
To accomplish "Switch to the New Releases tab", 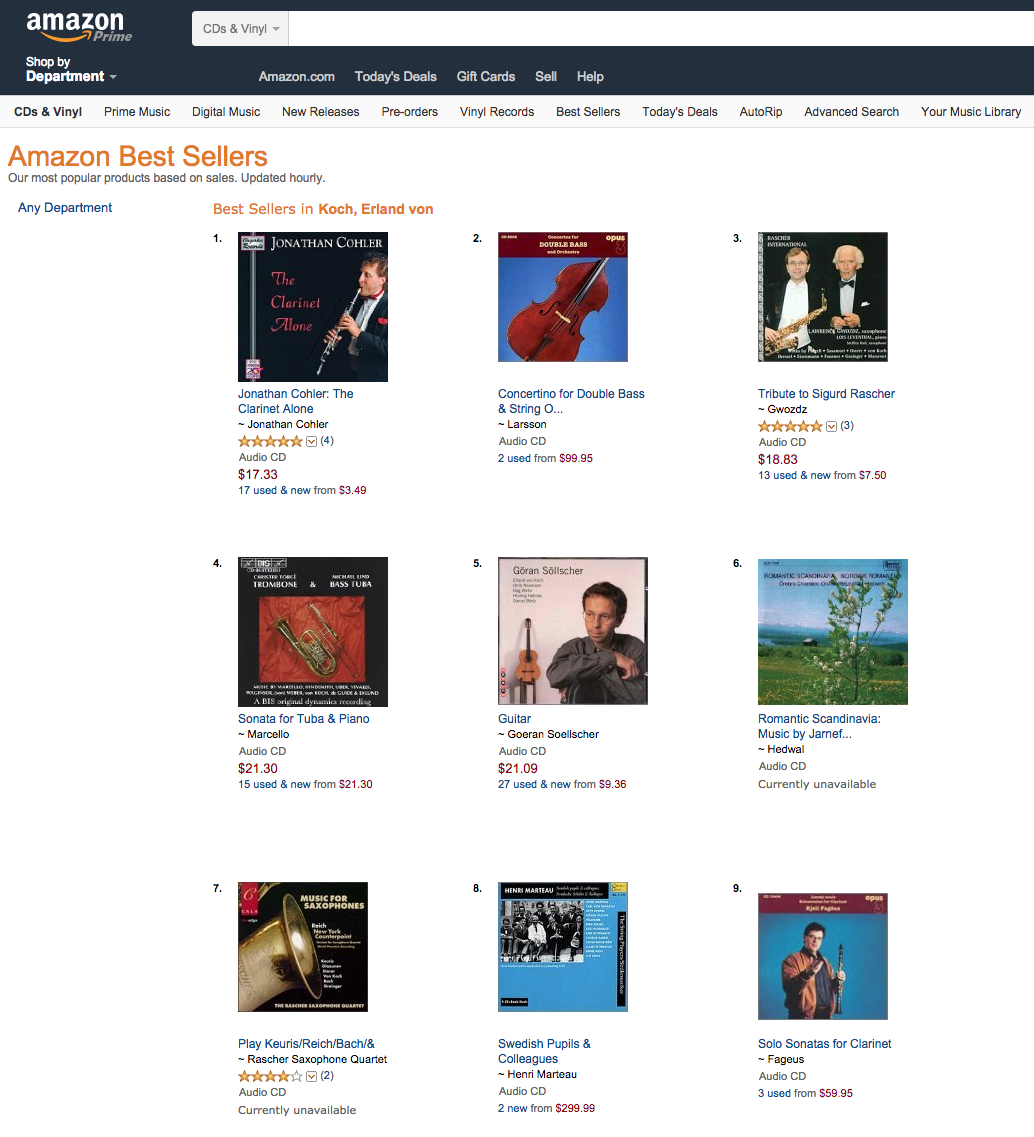I will [320, 112].
